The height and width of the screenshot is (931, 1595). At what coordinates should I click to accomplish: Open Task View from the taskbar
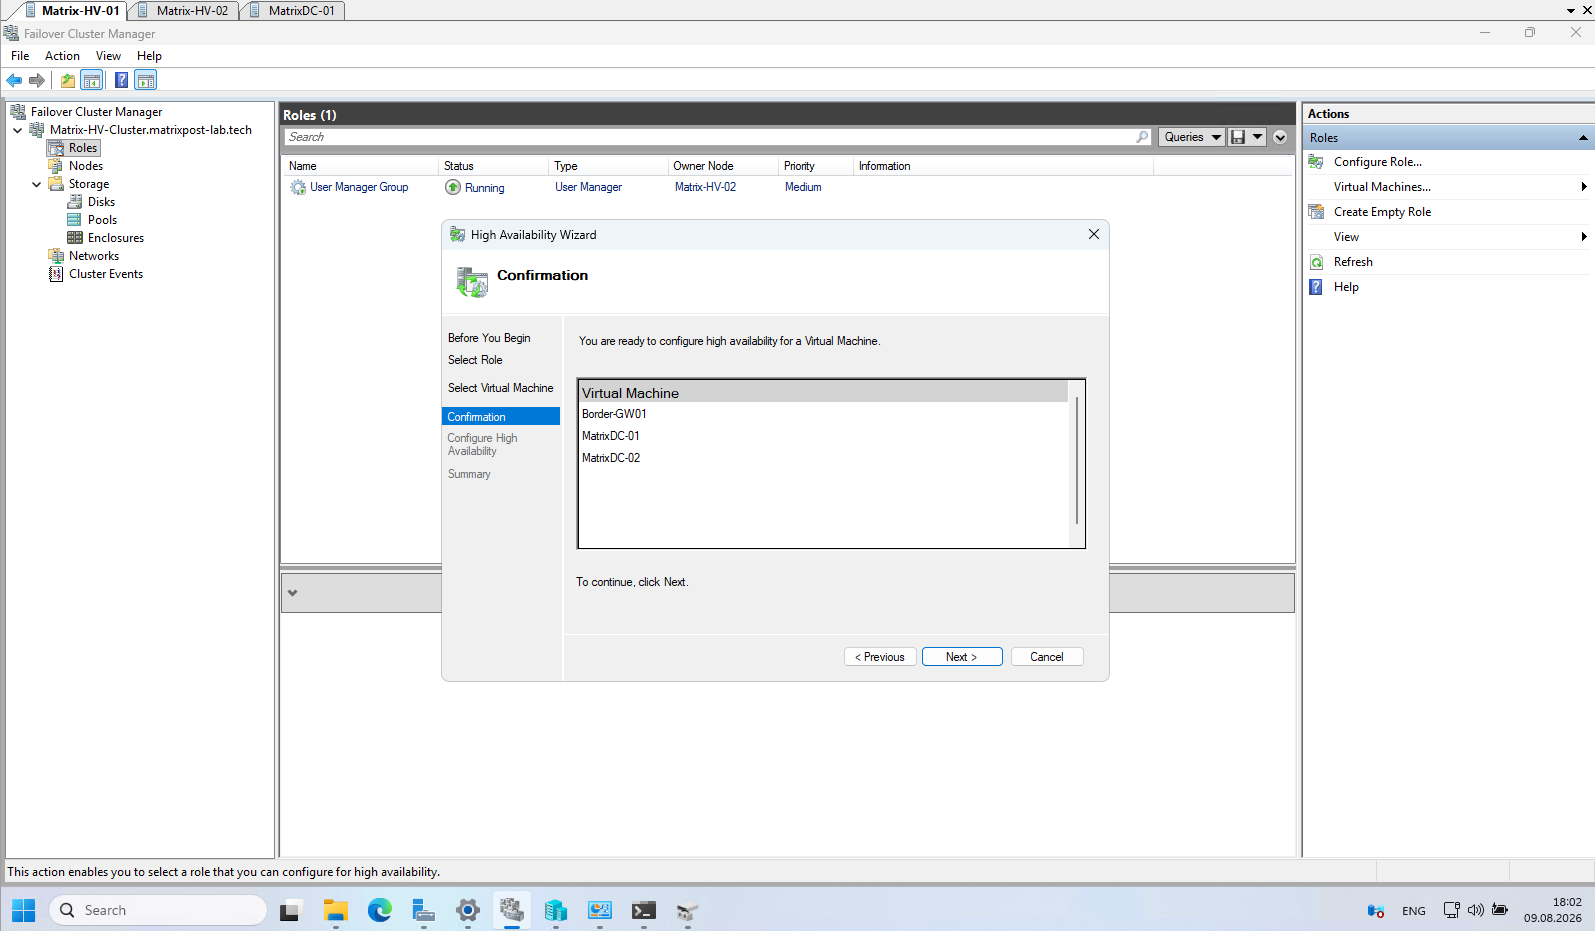click(290, 910)
